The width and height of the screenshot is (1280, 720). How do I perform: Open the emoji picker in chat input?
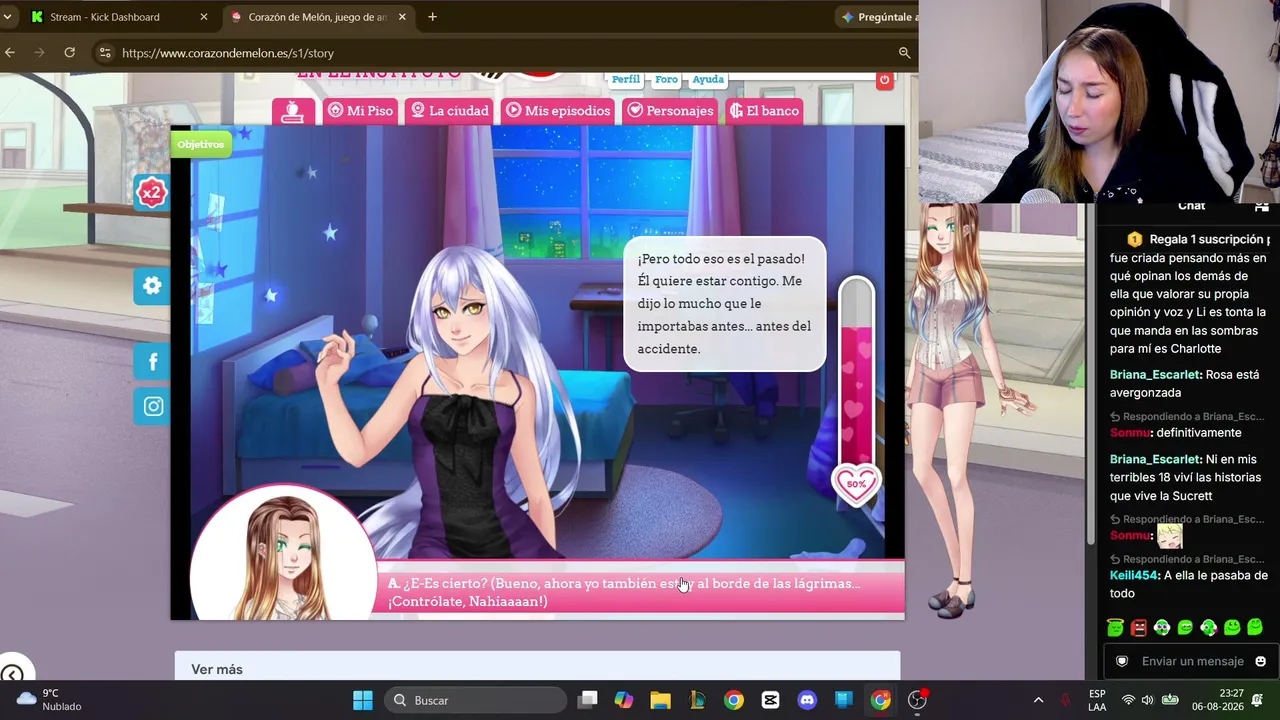[1260, 661]
